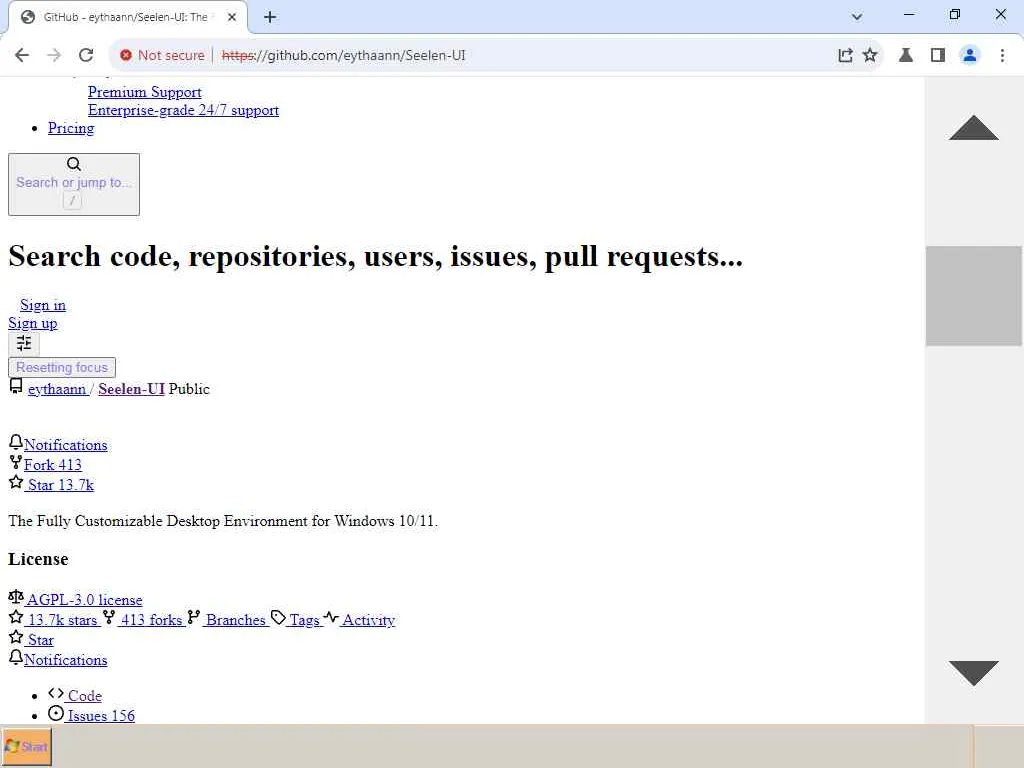This screenshot has height=768, width=1024.
Task: Click the Search or jump to box
Action: coord(74,184)
